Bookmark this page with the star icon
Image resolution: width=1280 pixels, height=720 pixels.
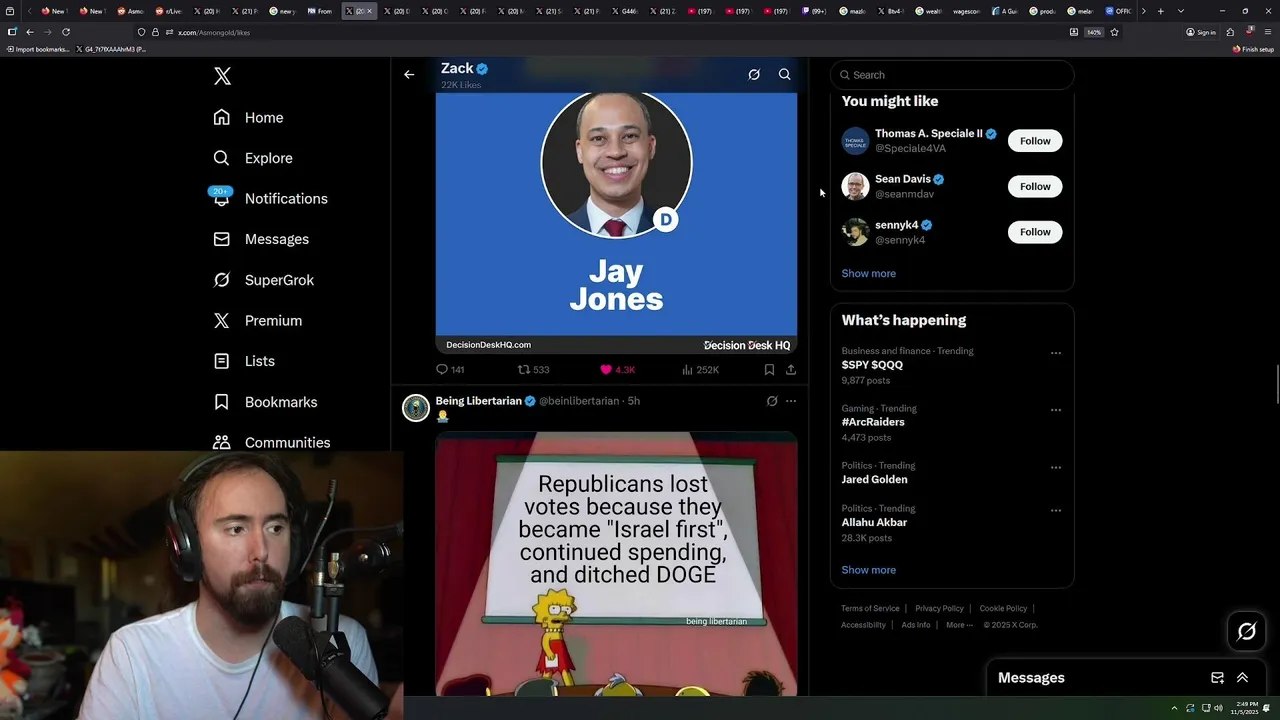pyautogui.click(x=1114, y=32)
